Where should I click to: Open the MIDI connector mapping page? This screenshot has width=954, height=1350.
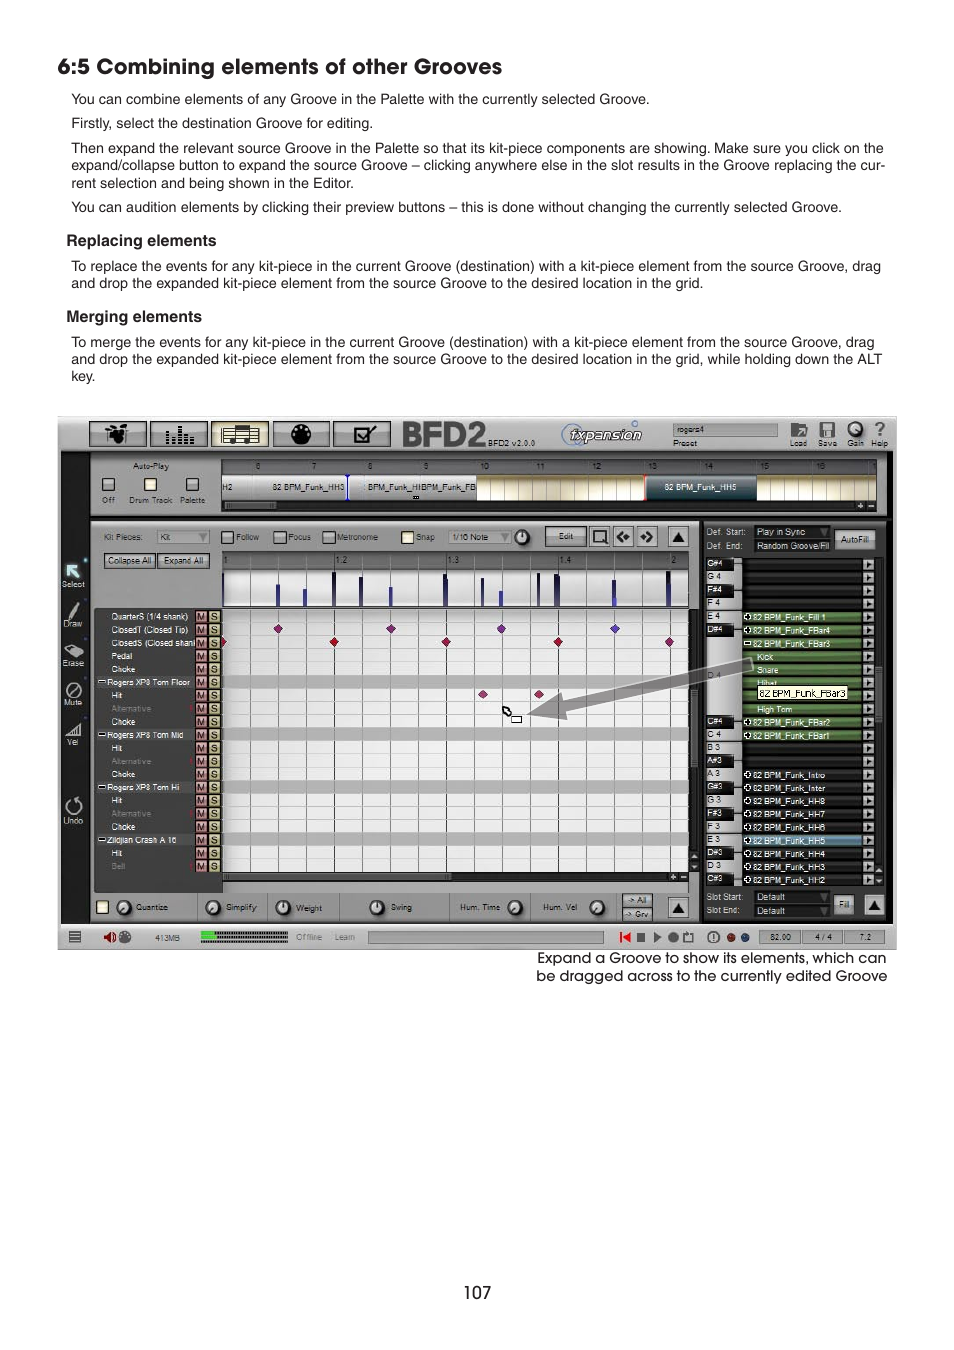301,434
